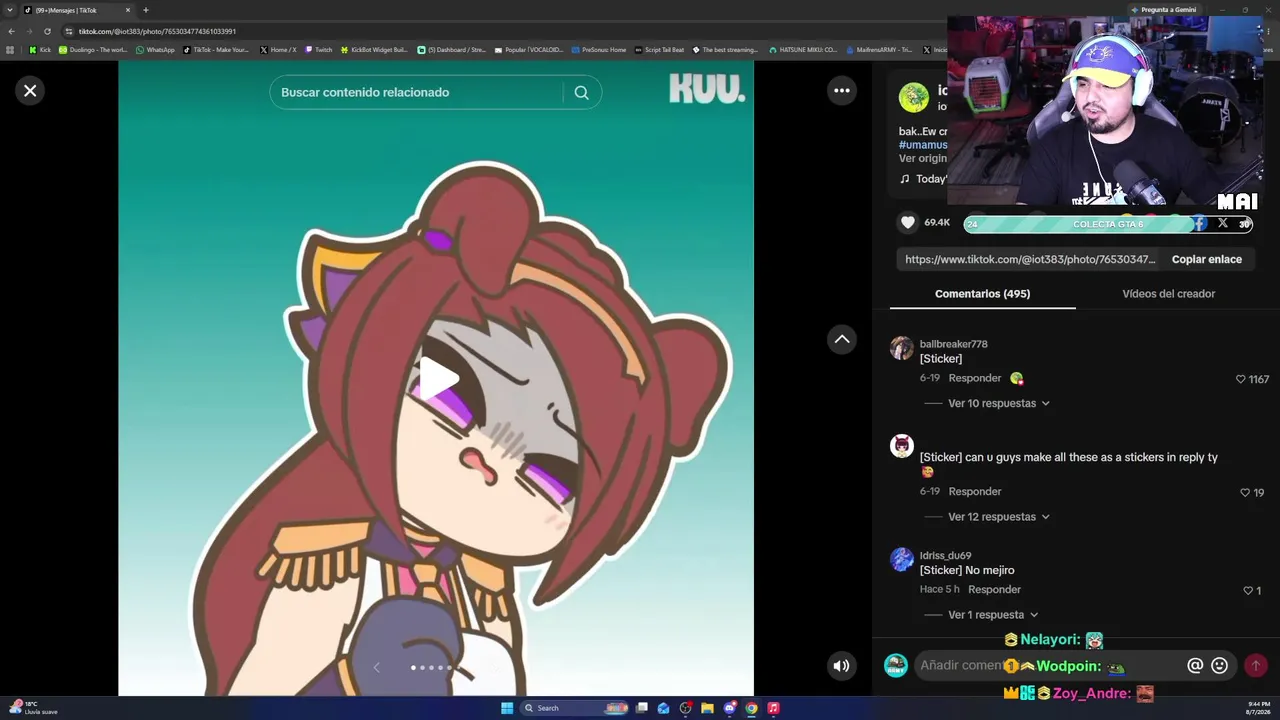Open the 'Script Tail Beat' bookmark

pyautogui.click(x=659, y=50)
